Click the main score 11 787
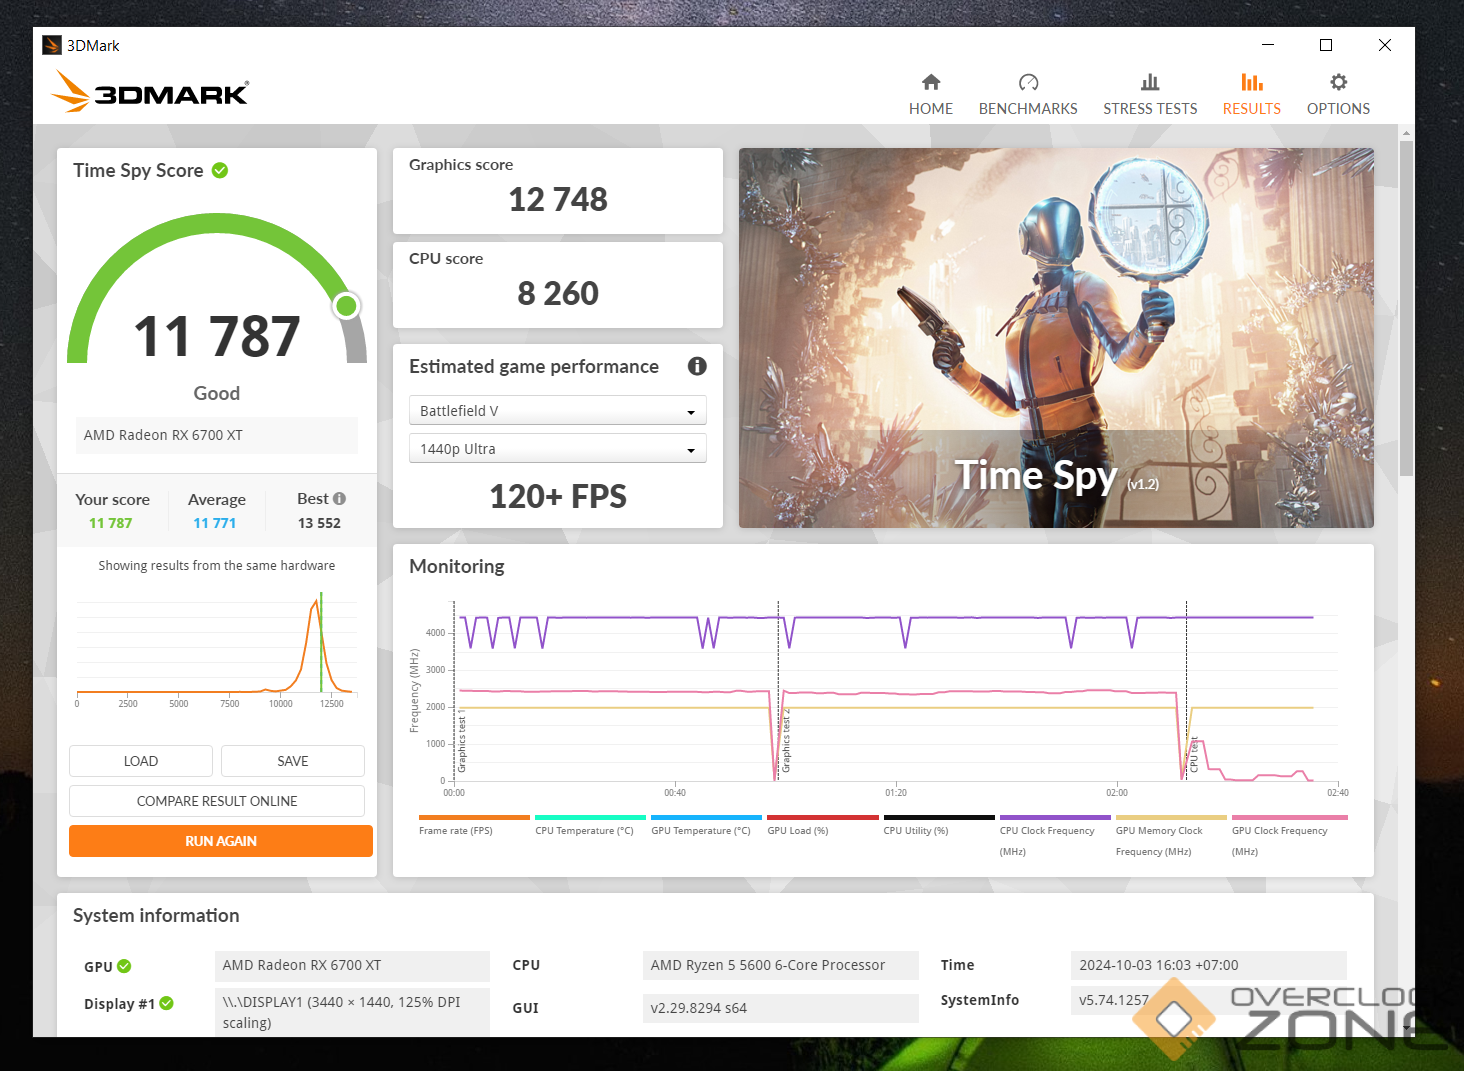This screenshot has height=1071, width=1464. pos(217,336)
